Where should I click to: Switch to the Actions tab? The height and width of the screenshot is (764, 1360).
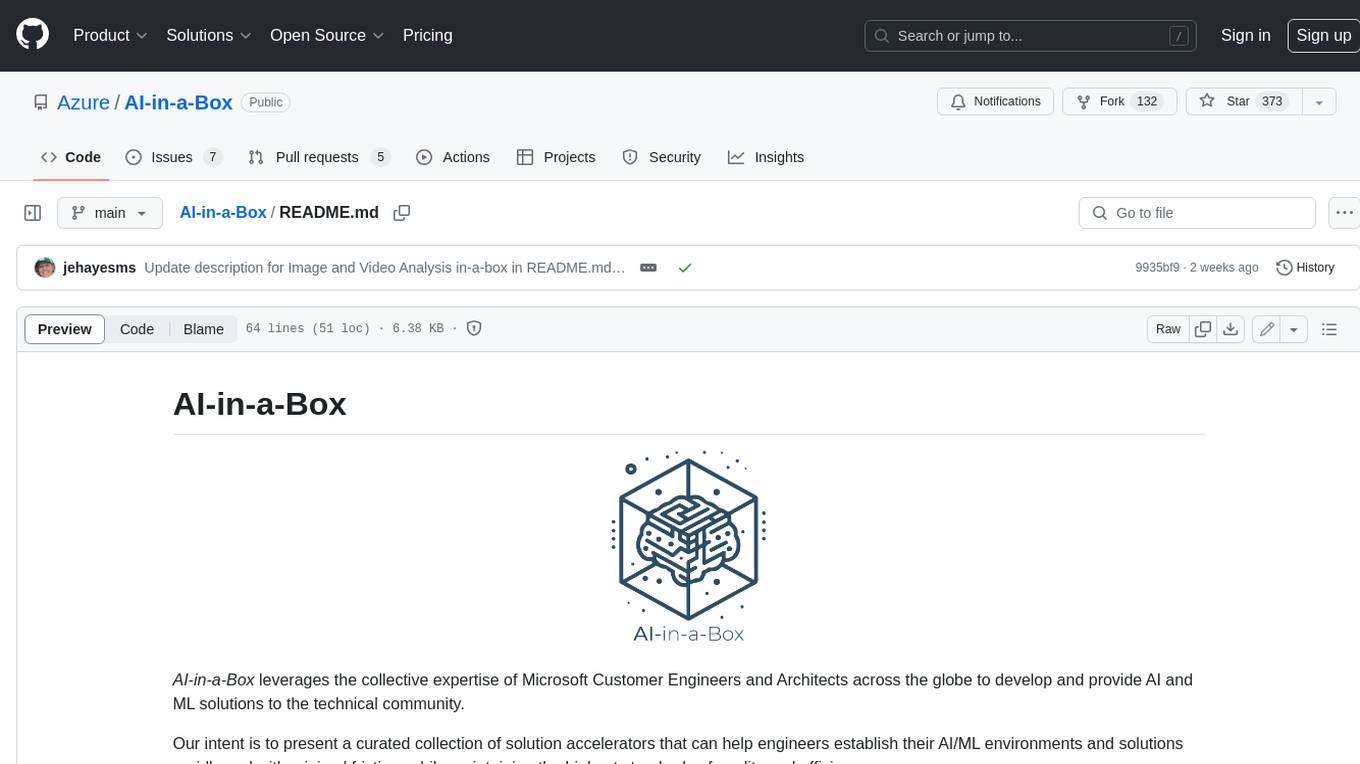453,157
